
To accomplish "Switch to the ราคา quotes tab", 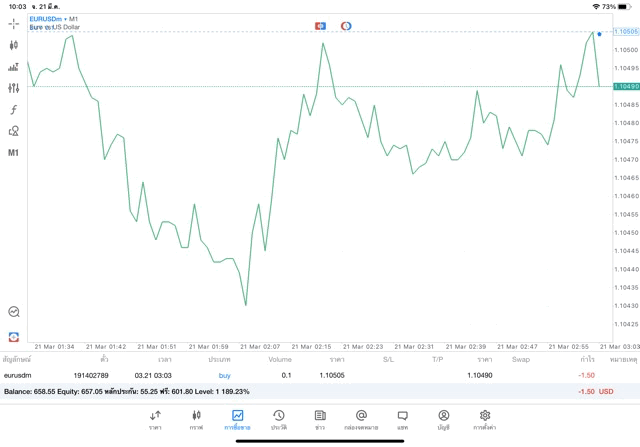I will (155, 420).
